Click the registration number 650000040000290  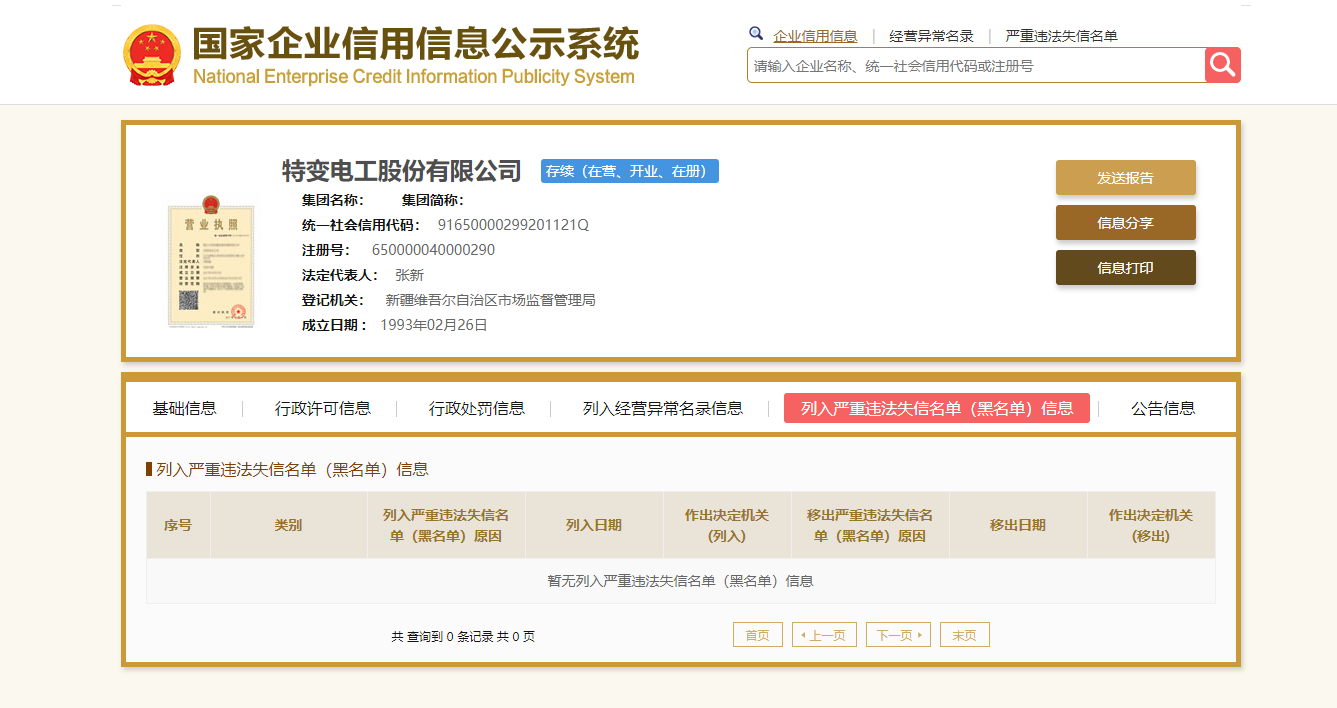coord(433,250)
